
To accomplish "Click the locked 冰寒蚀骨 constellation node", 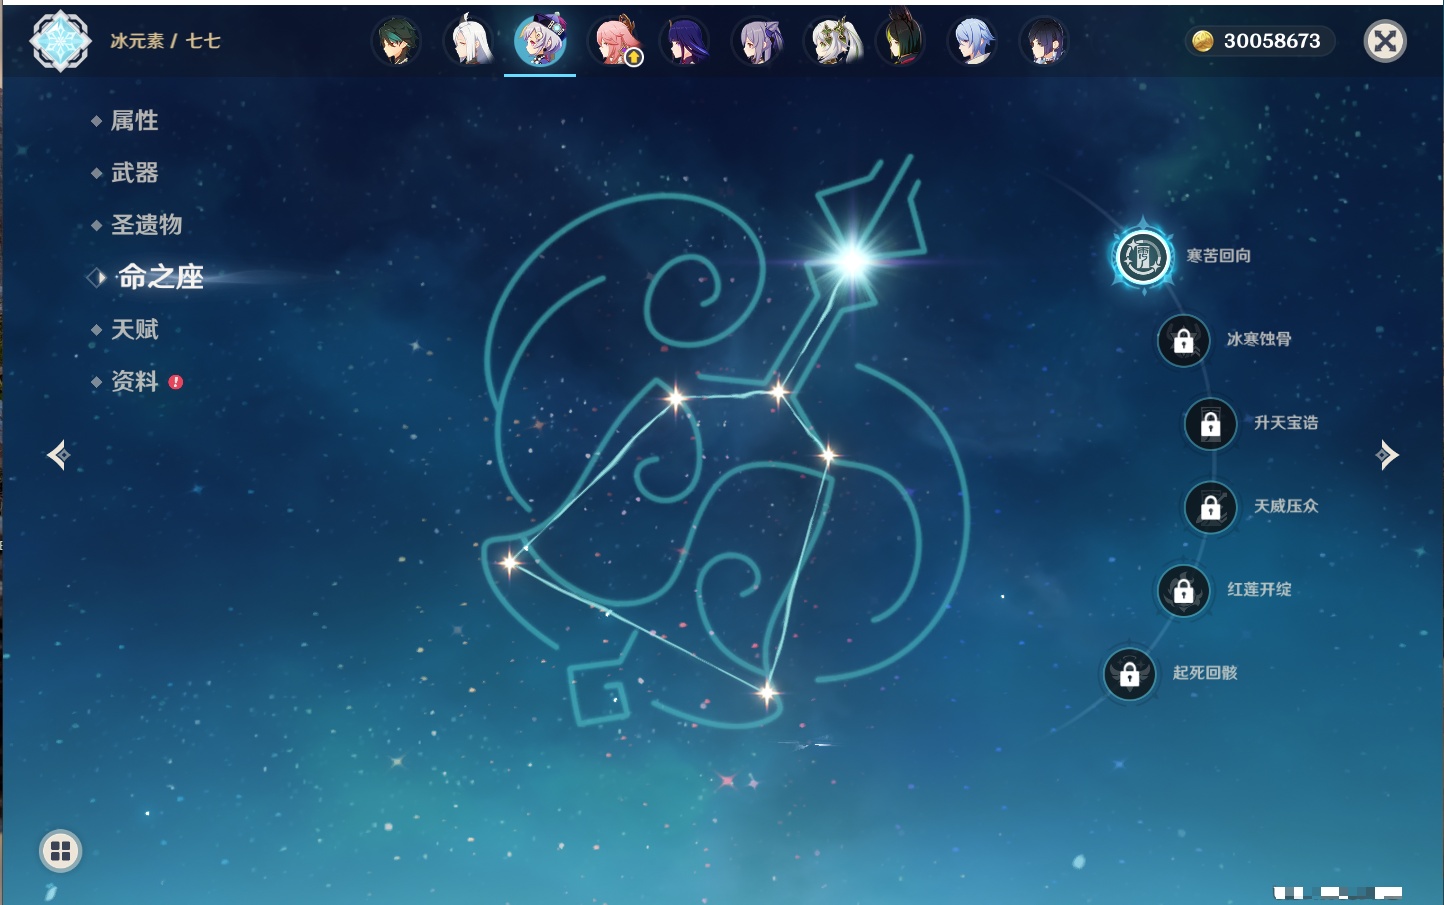I will 1183,340.
